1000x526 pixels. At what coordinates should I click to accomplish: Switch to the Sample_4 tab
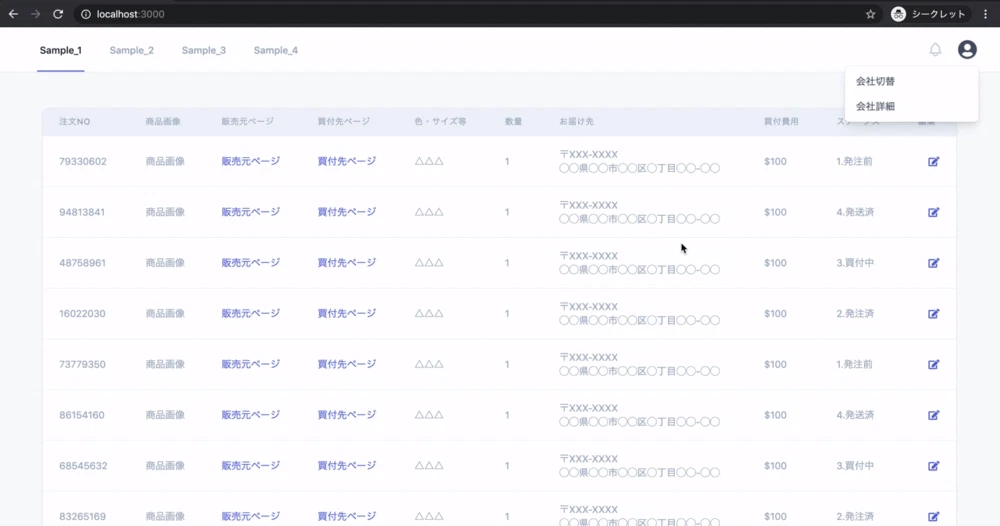[x=276, y=50]
